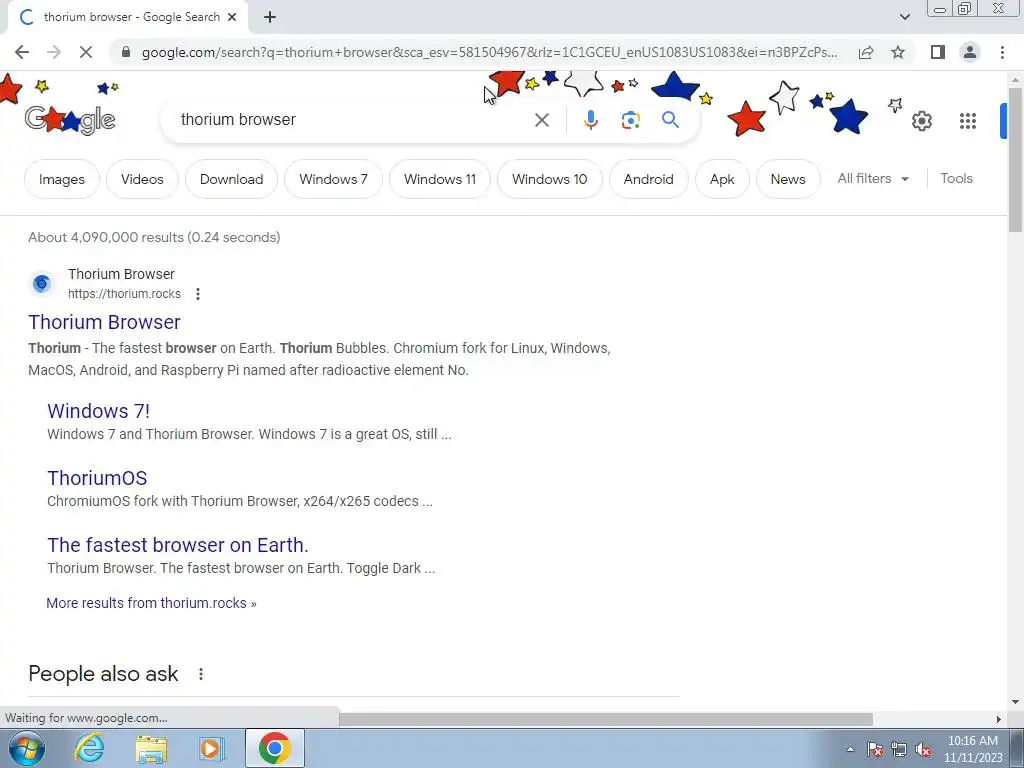
Task: Apply the Windows 7 filter chip
Action: 333,179
